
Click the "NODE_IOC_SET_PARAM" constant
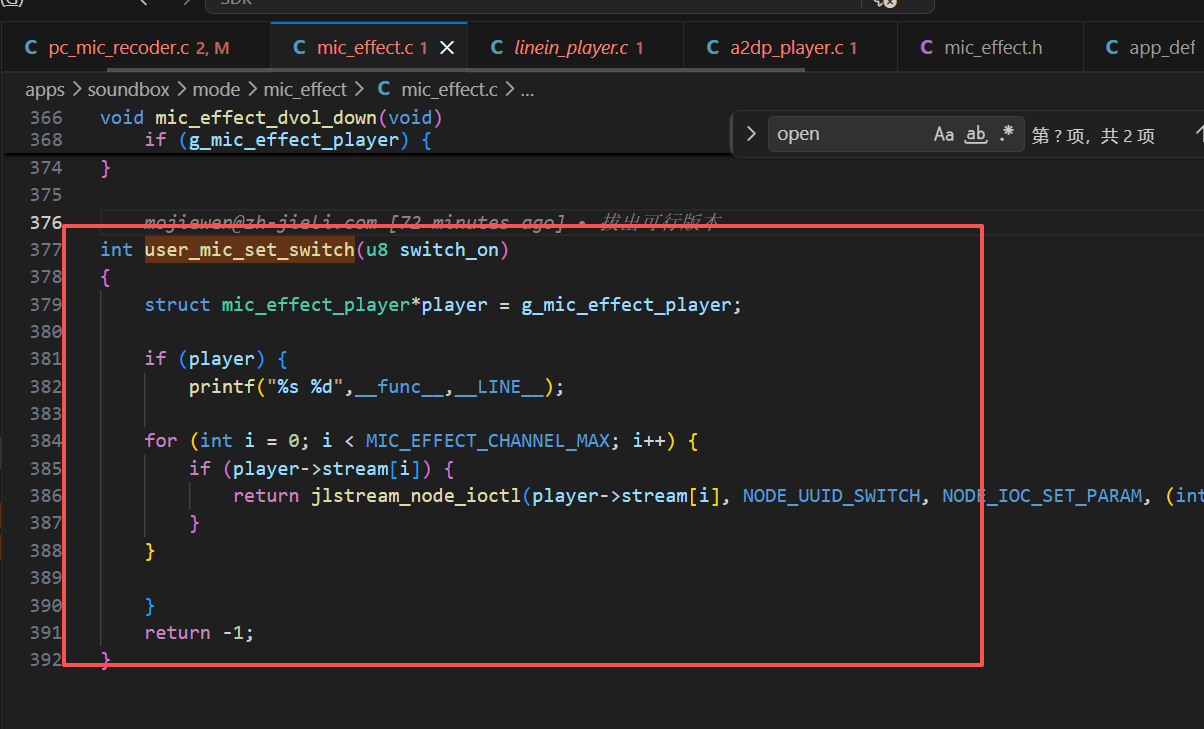click(1042, 496)
